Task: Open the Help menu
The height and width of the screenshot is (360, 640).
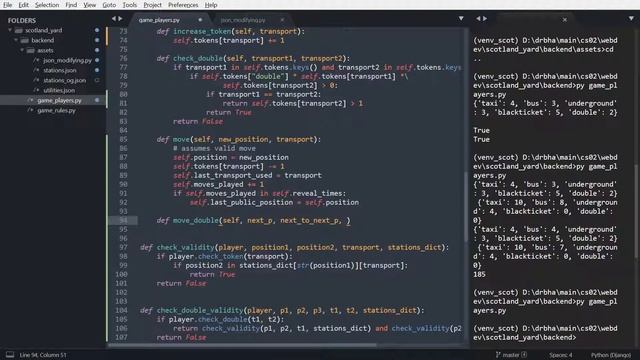Action: click(211, 5)
